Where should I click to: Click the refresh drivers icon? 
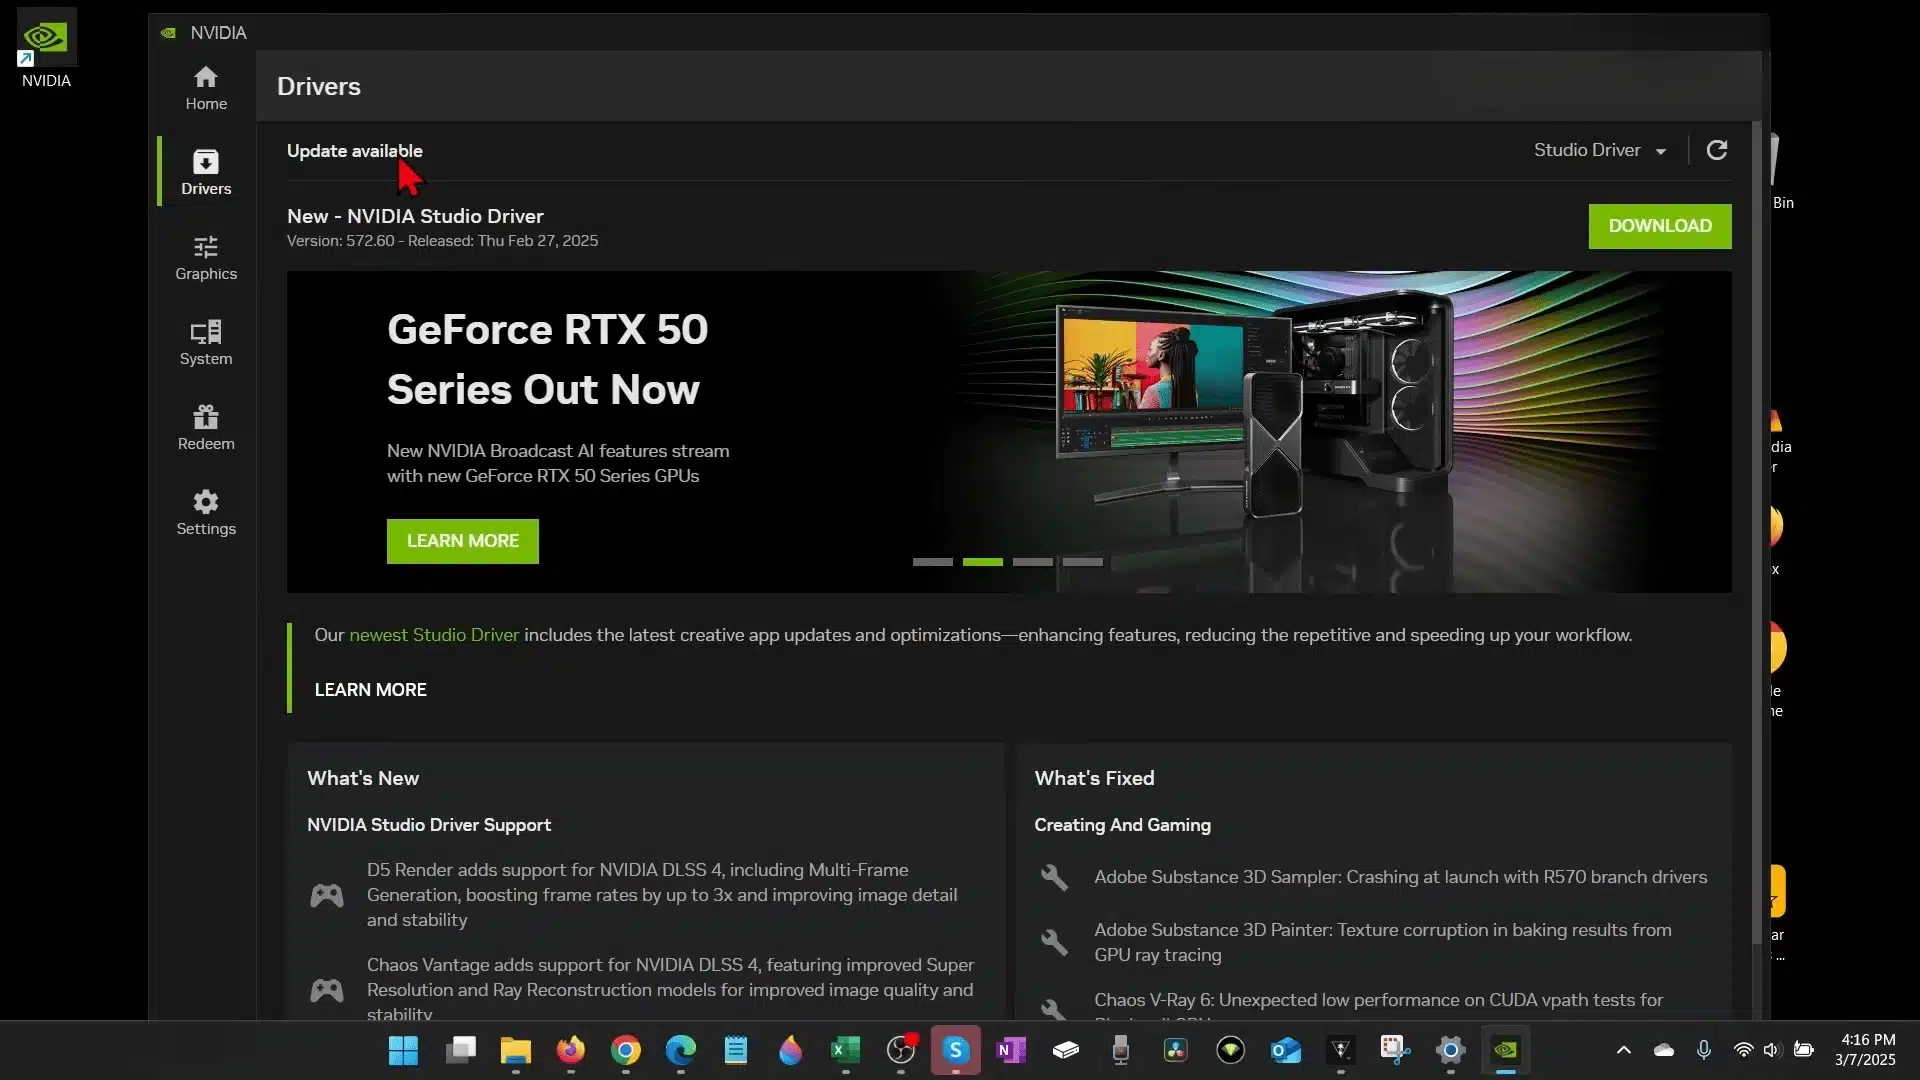(1717, 150)
